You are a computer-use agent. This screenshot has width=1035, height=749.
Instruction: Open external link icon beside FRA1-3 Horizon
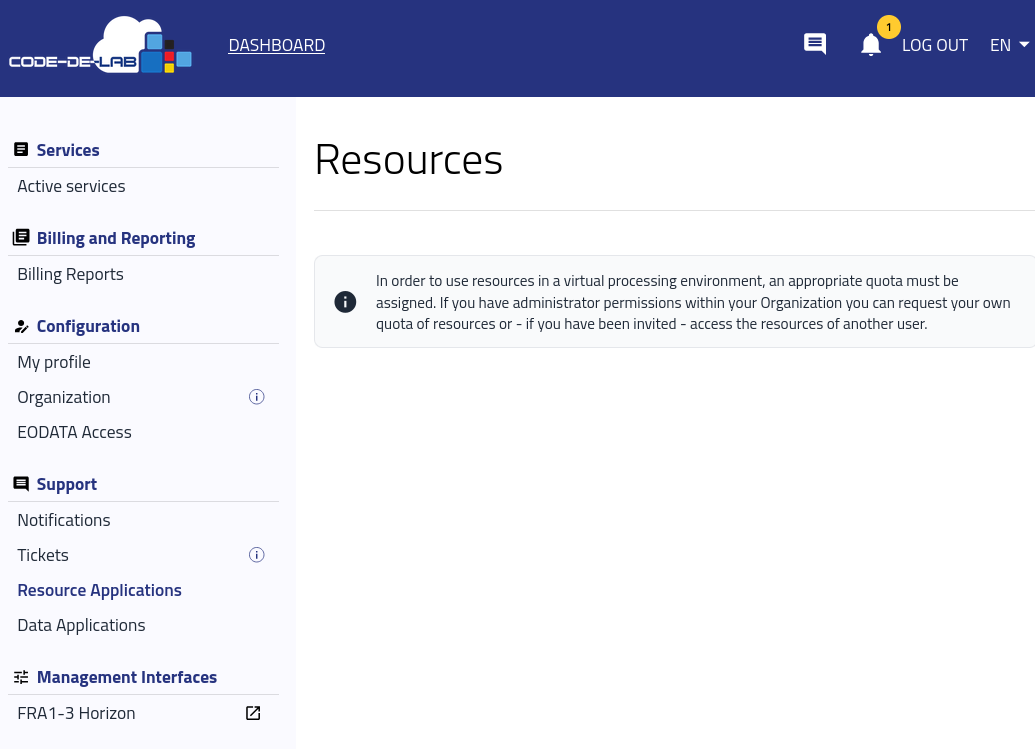click(253, 713)
